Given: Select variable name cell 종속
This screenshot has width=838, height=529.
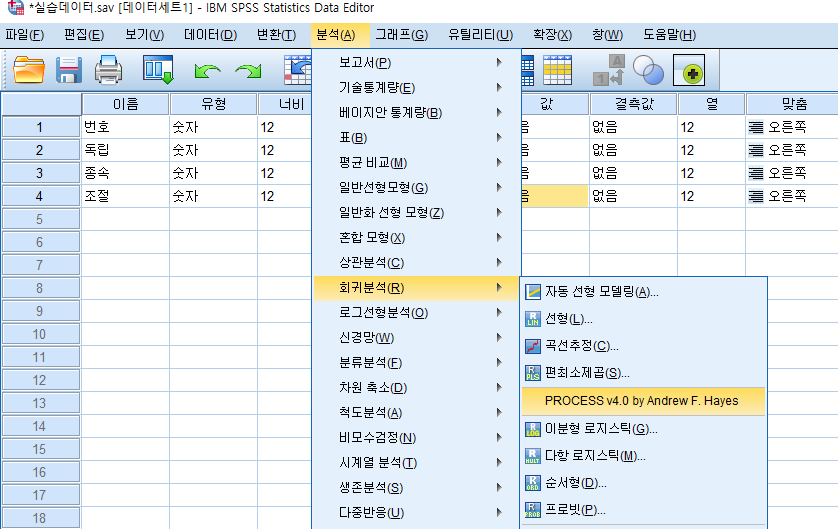Looking at the screenshot, I should (x=126, y=173).
